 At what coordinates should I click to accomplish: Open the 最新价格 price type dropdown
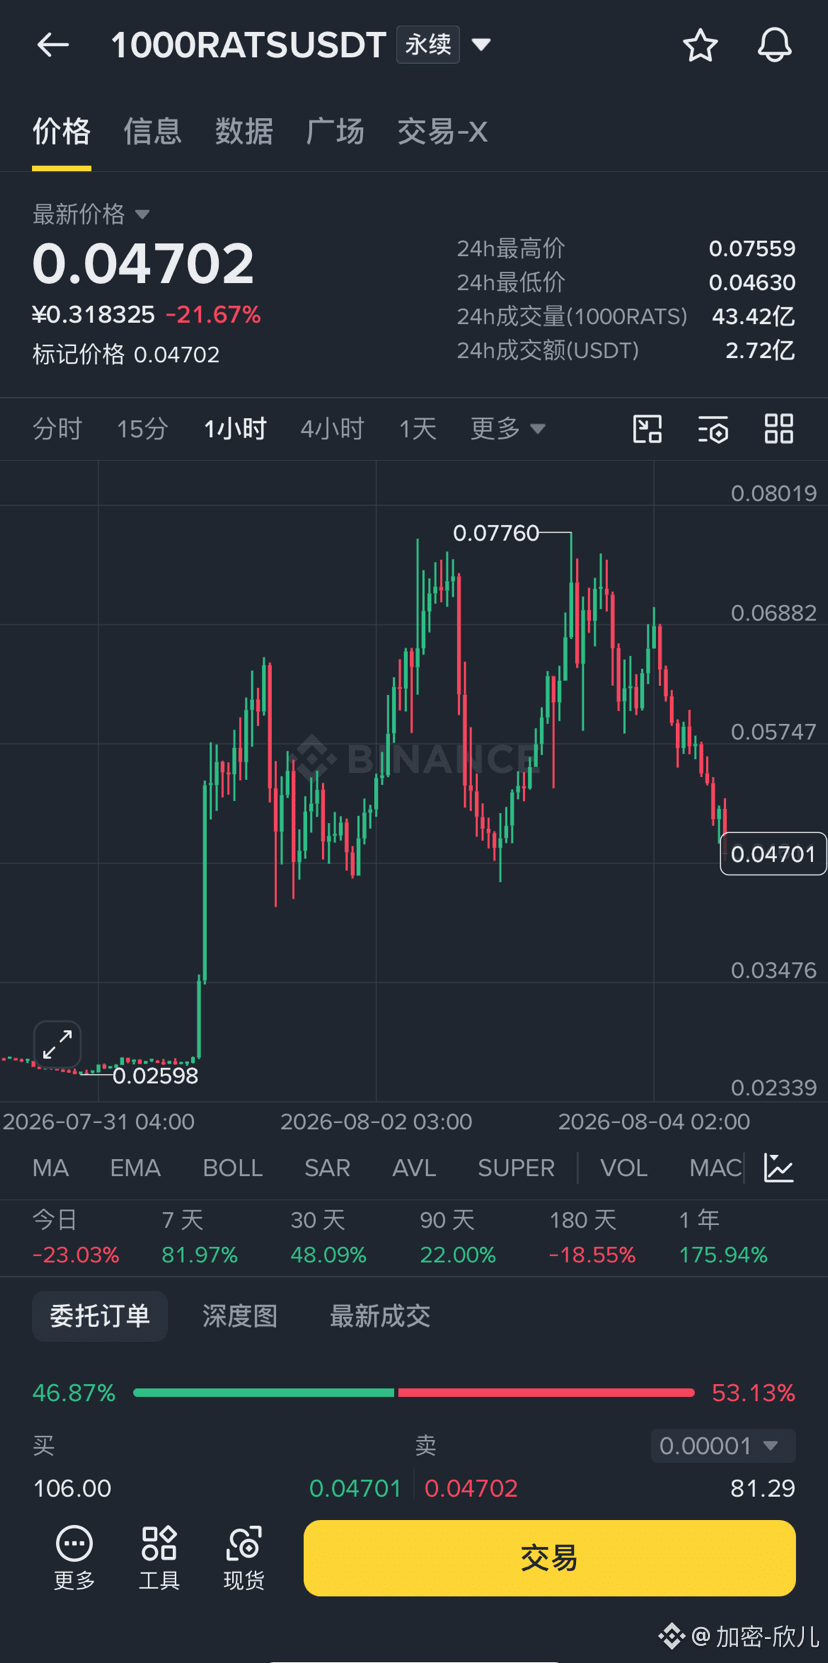pos(91,214)
